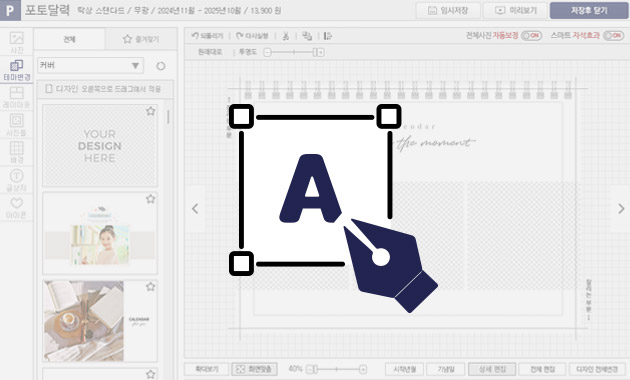The width and height of the screenshot is (630, 380).
Task: Click the 임시저장 temporary save button
Action: pos(448,10)
